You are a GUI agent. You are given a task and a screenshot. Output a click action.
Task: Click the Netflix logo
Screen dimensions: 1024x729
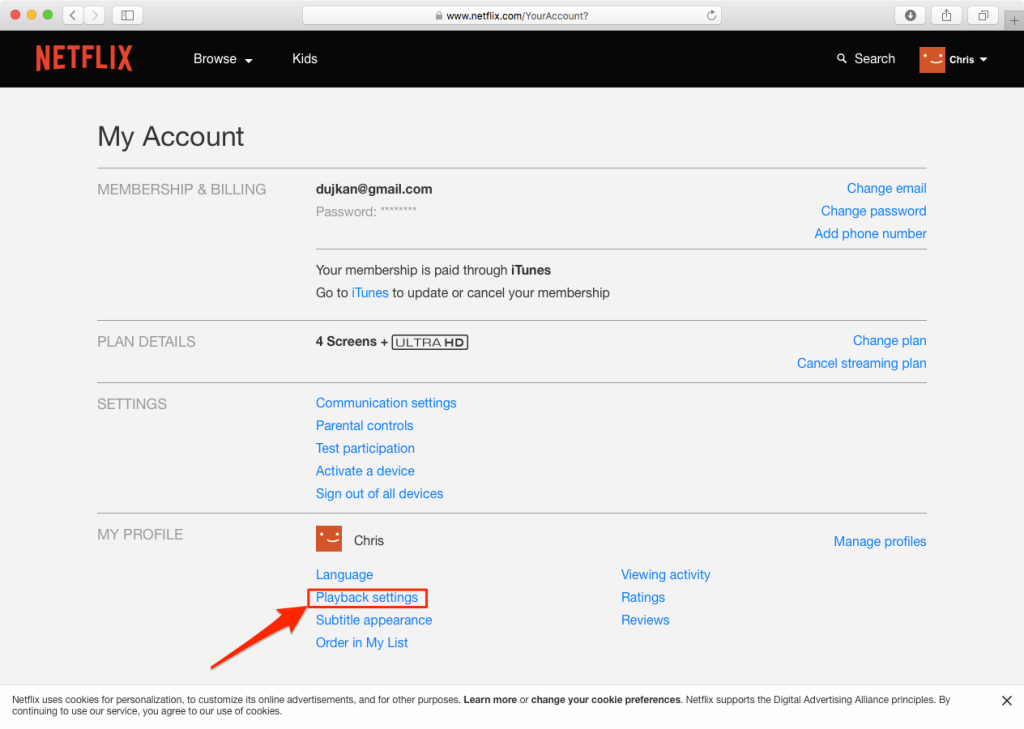pos(84,58)
